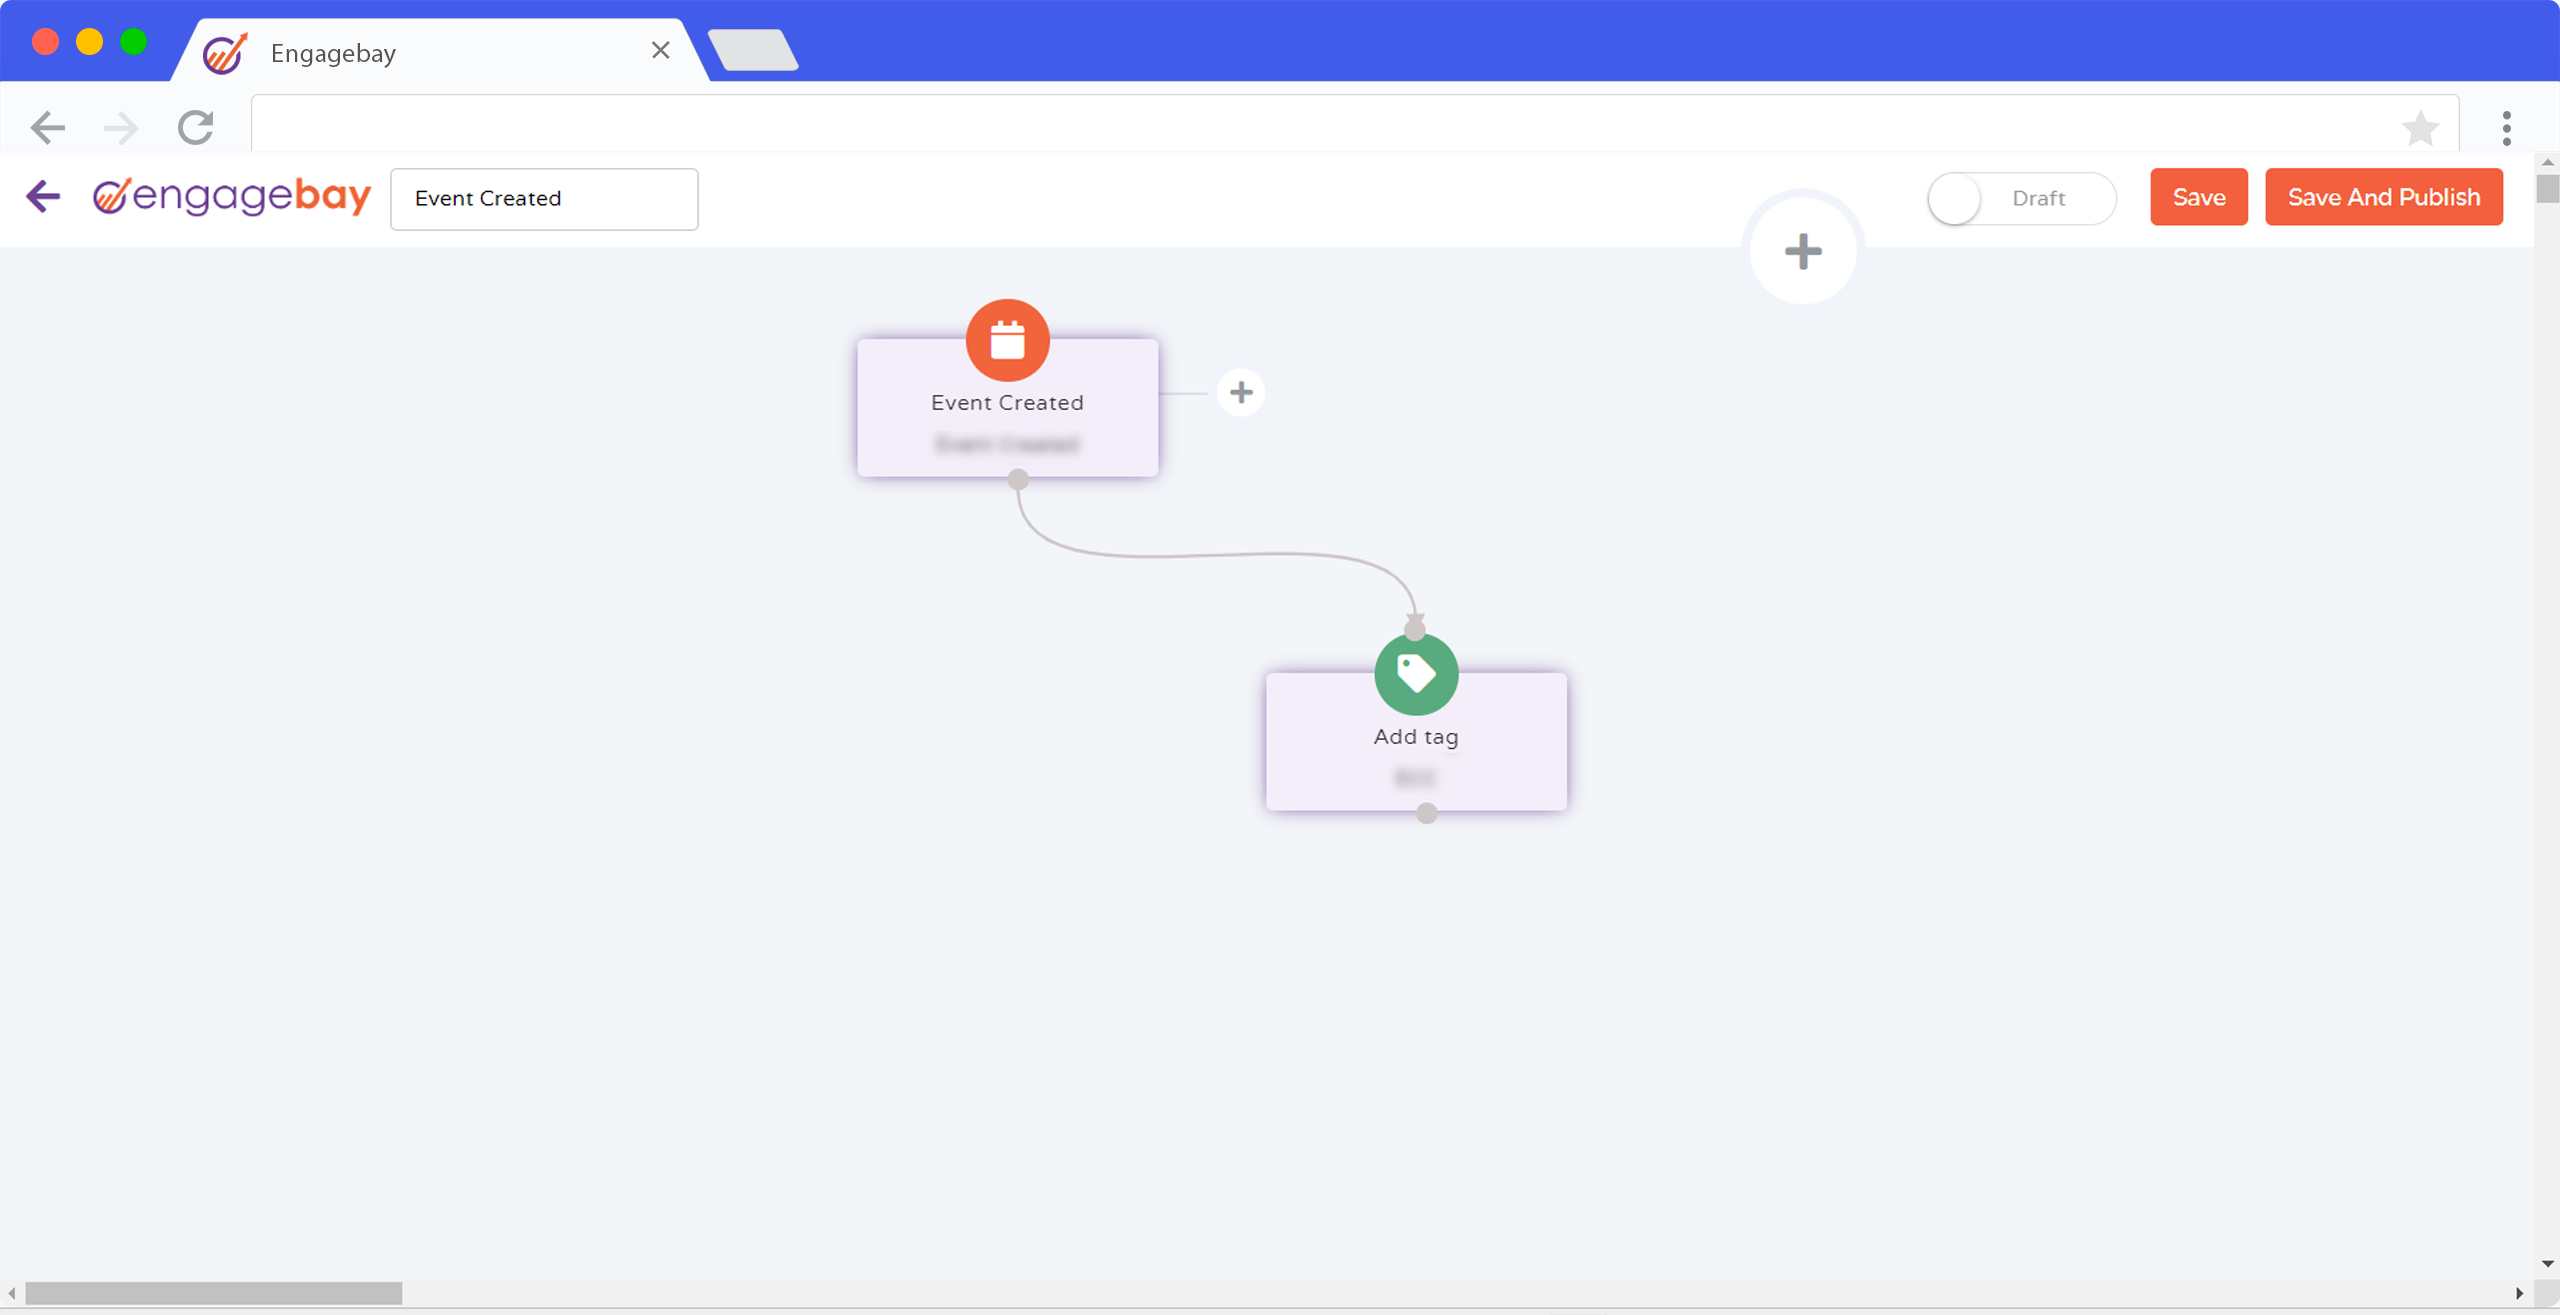Open a new blank browser tab

tap(753, 50)
